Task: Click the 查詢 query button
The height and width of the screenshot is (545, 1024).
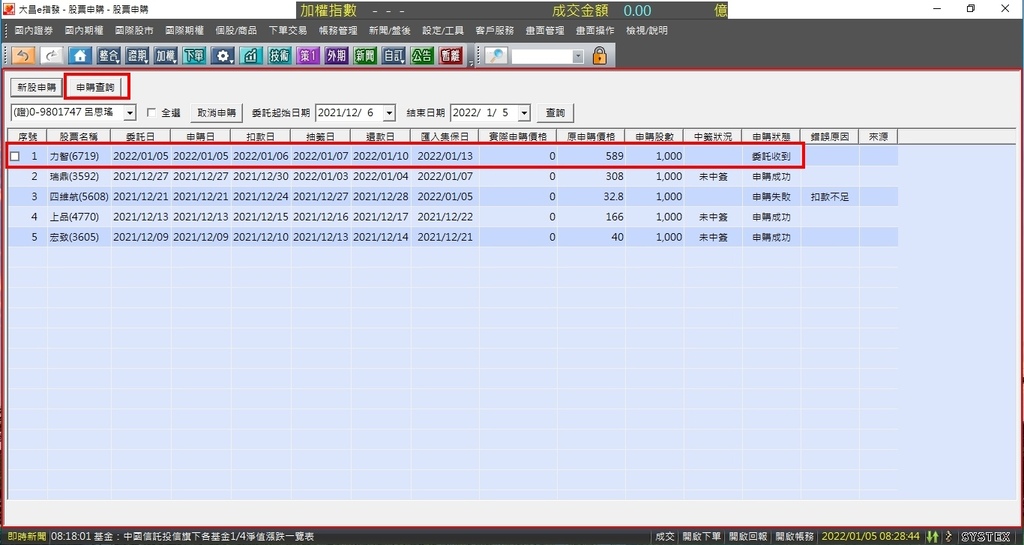Action: 556,113
